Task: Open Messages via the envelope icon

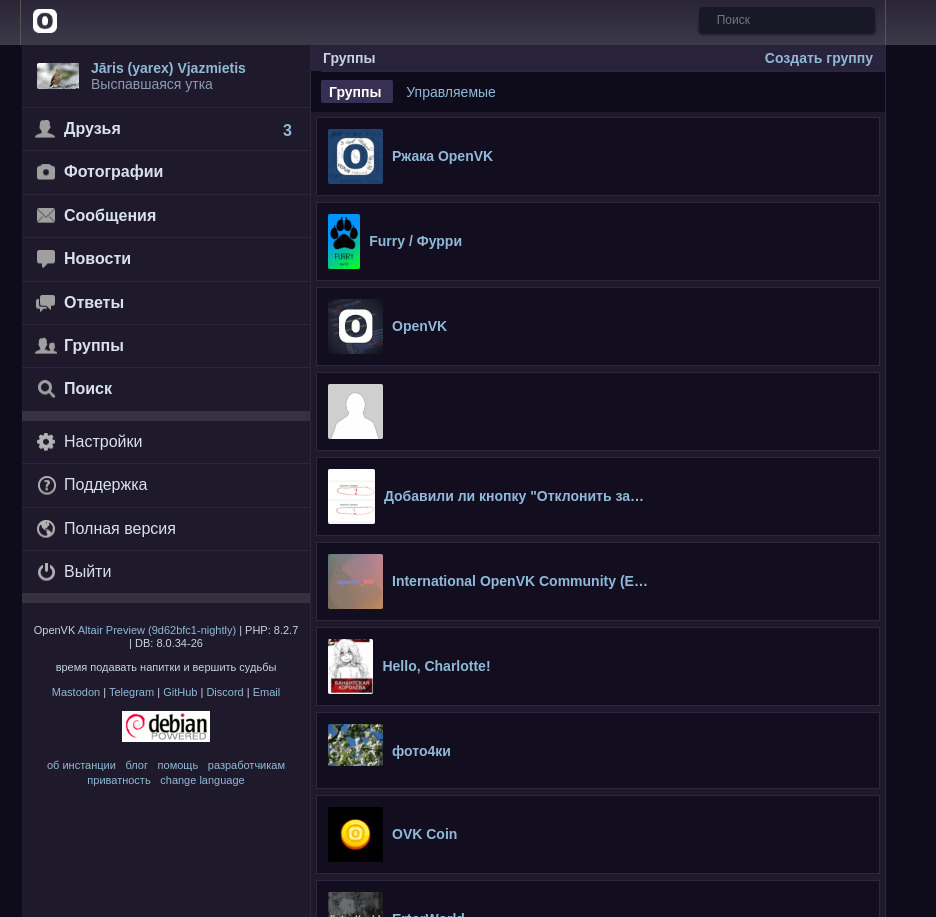Action: click(45, 216)
